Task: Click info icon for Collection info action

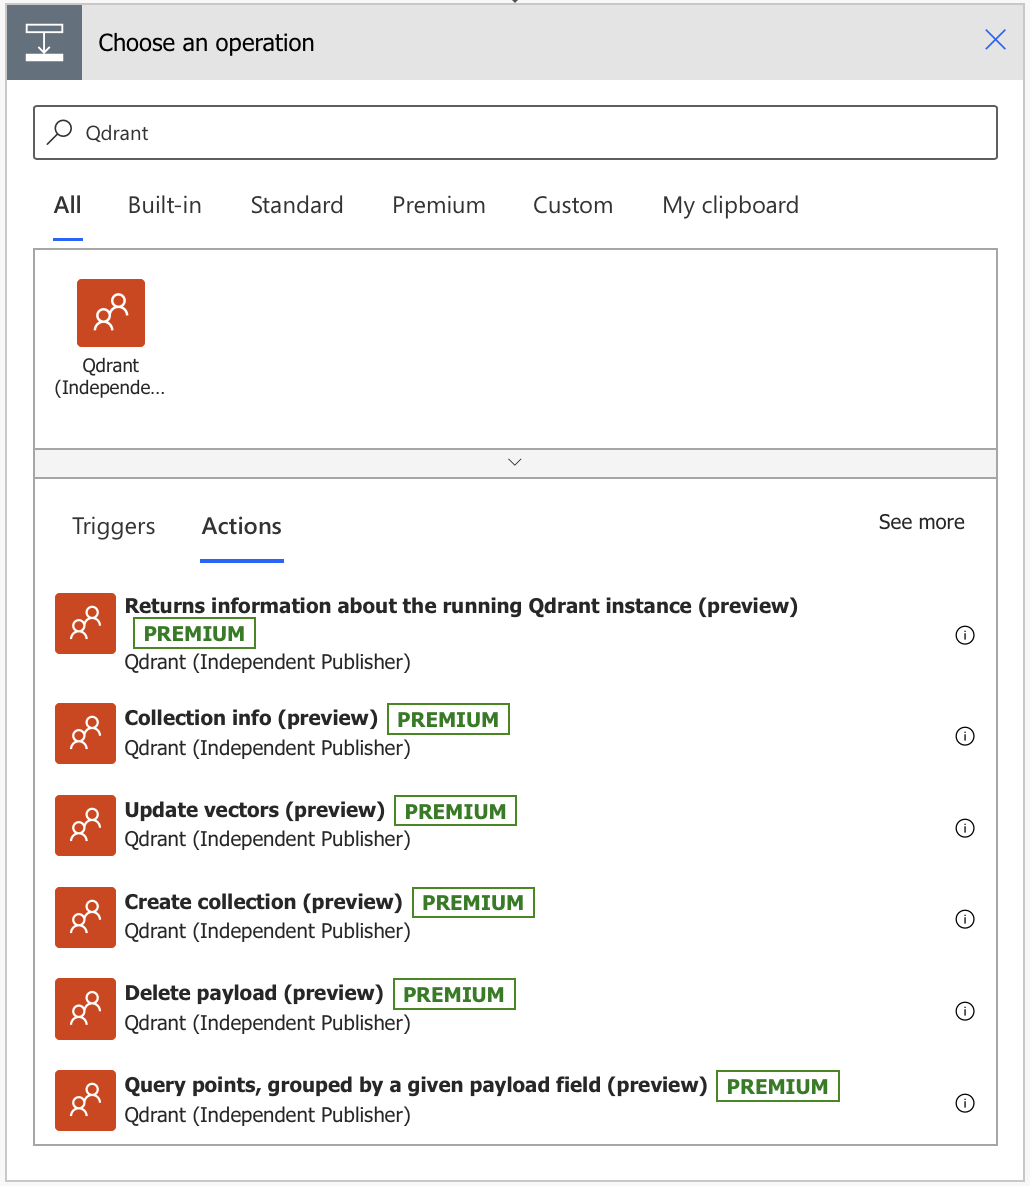Action: [x=965, y=736]
